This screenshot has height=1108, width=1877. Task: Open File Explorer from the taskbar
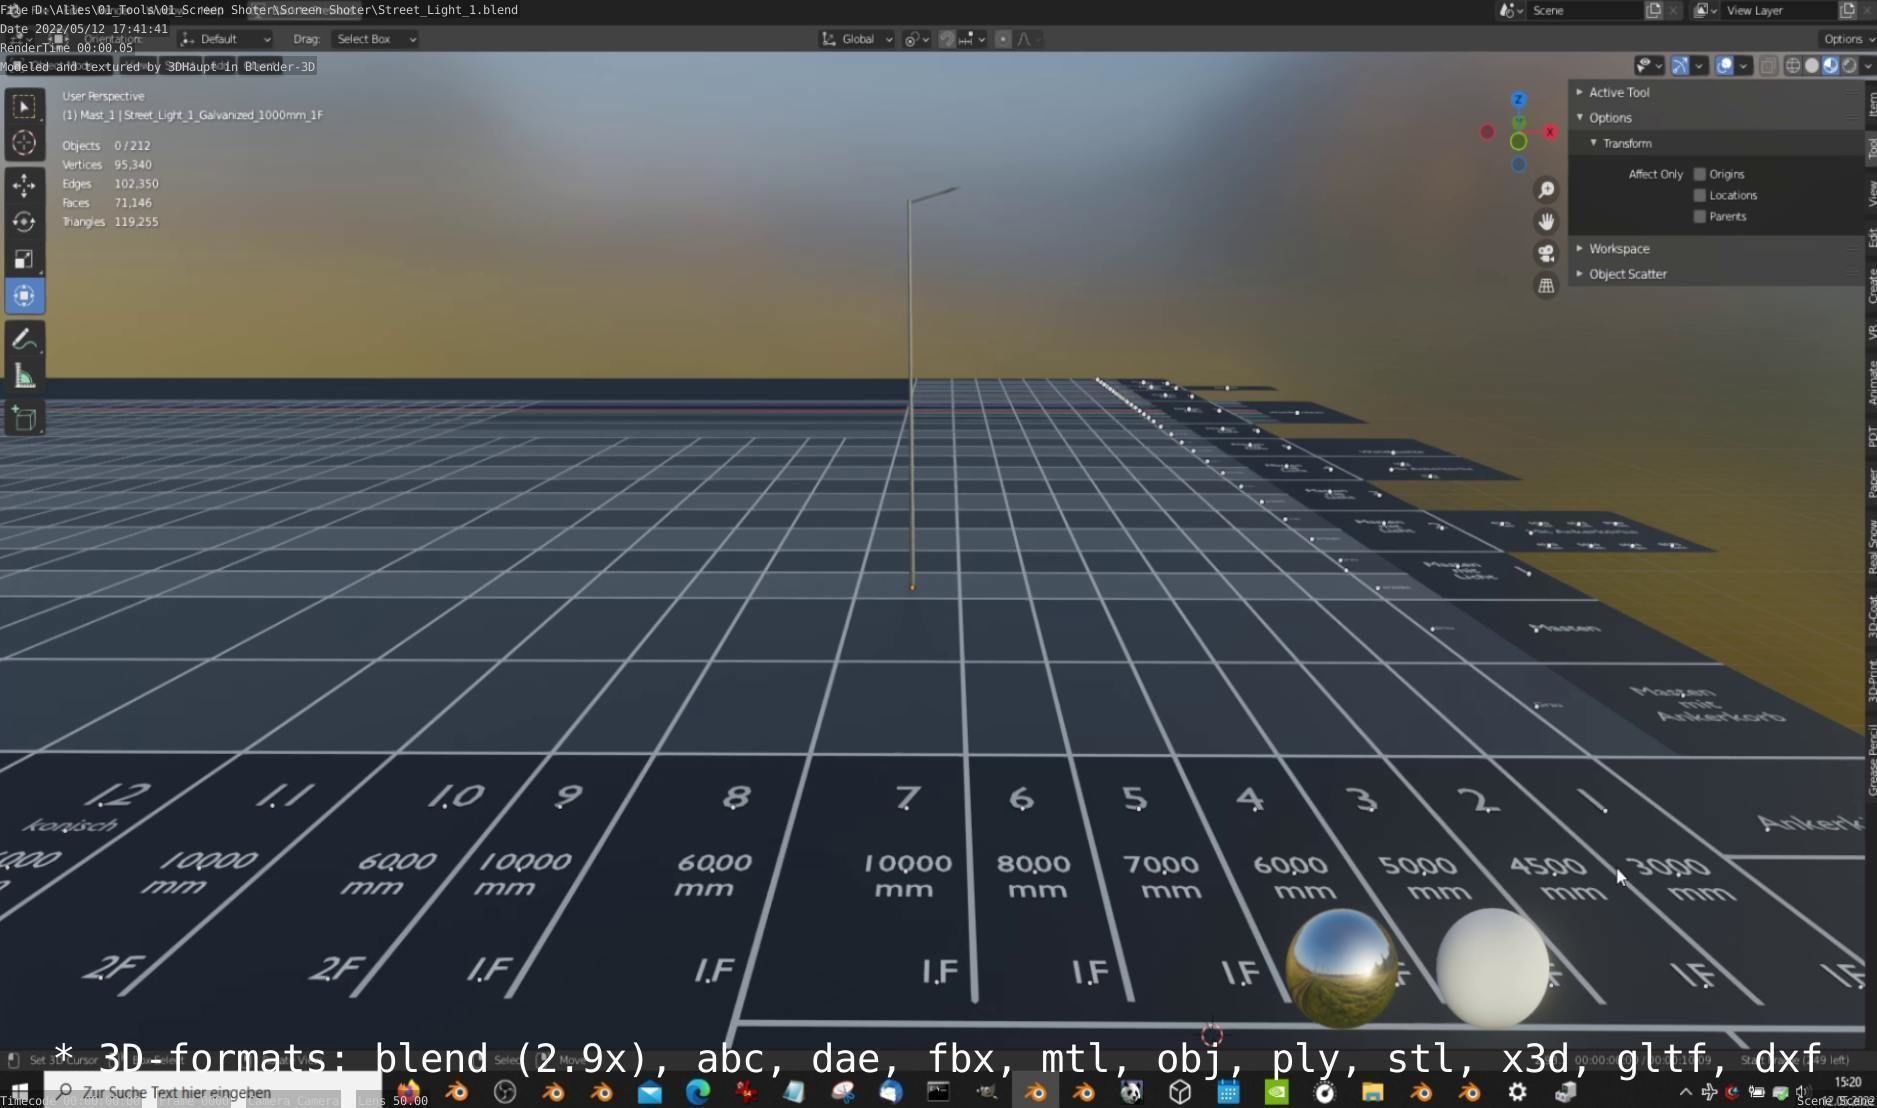[x=1372, y=1092]
